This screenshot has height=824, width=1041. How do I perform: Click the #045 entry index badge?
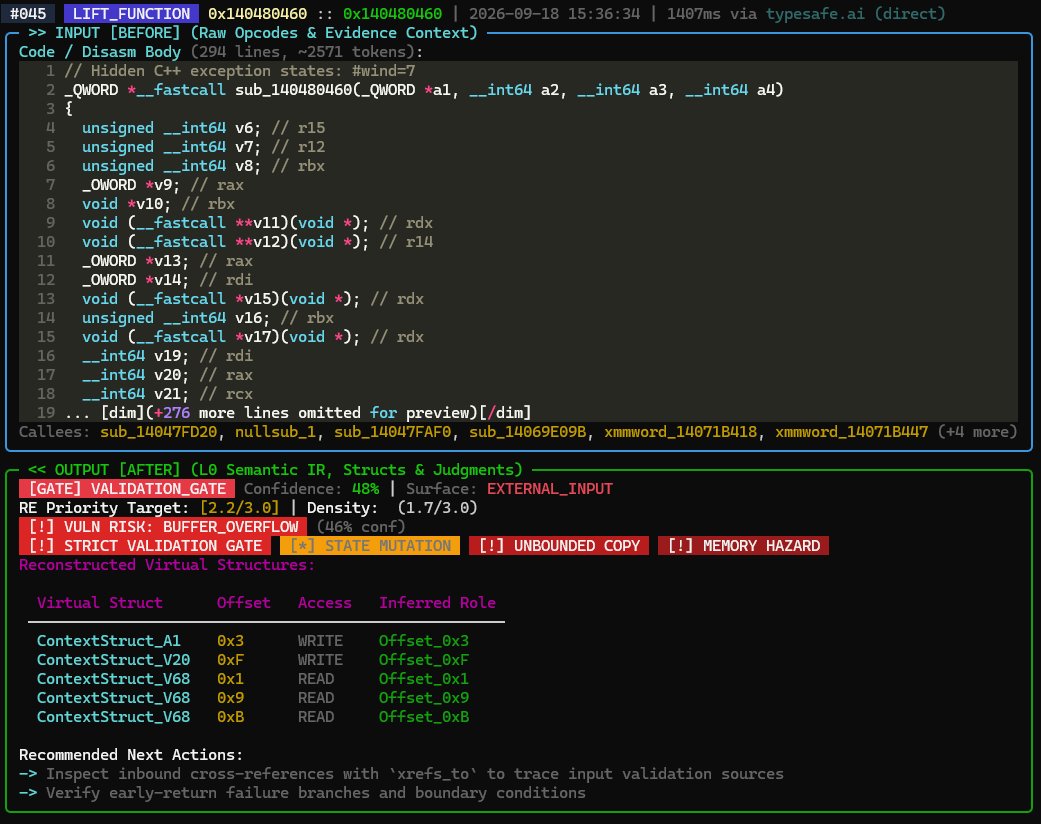(x=28, y=13)
